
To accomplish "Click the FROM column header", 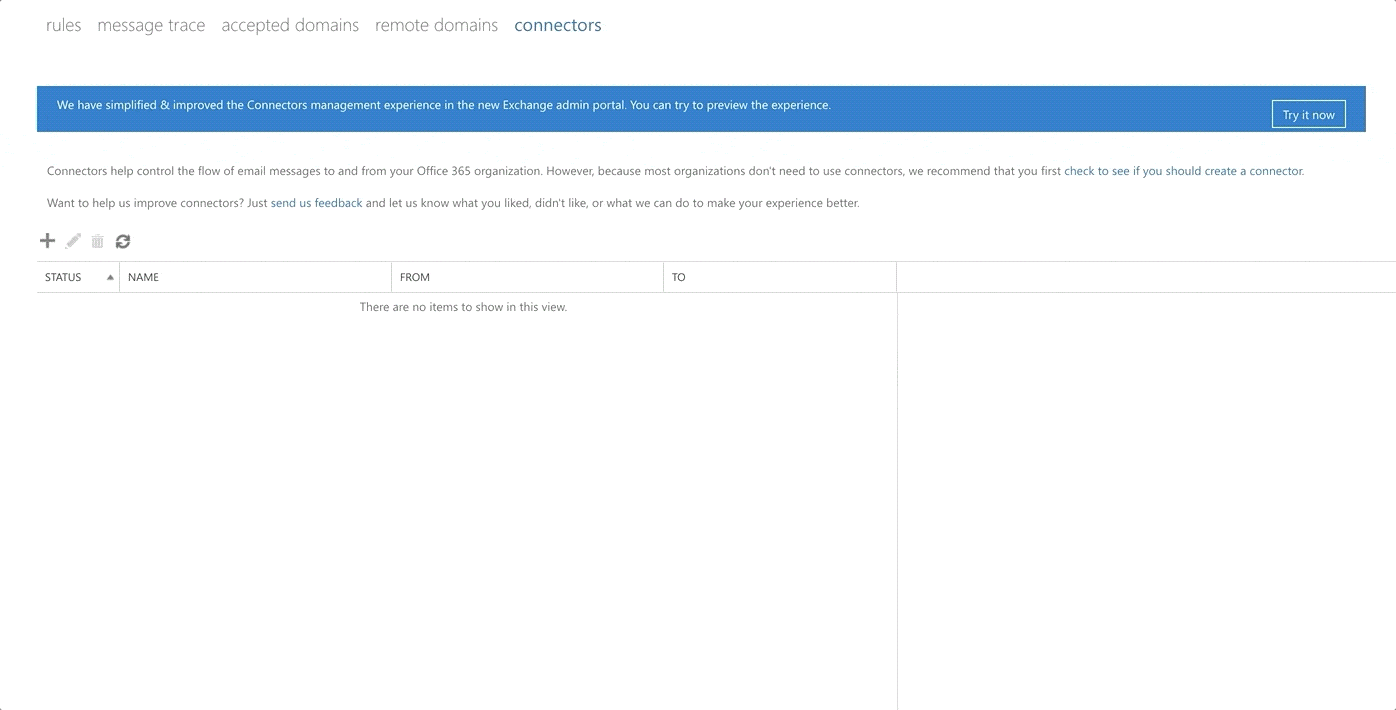I will pos(414,277).
